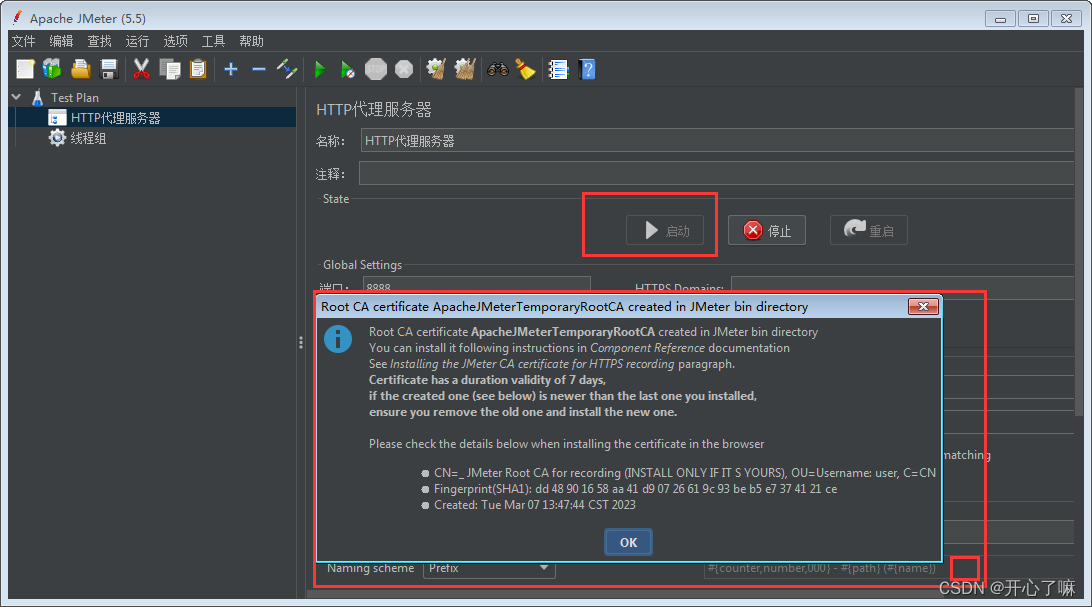The image size is (1092, 607).
Task: Collapse all nodes with minus icon
Action: pos(259,69)
